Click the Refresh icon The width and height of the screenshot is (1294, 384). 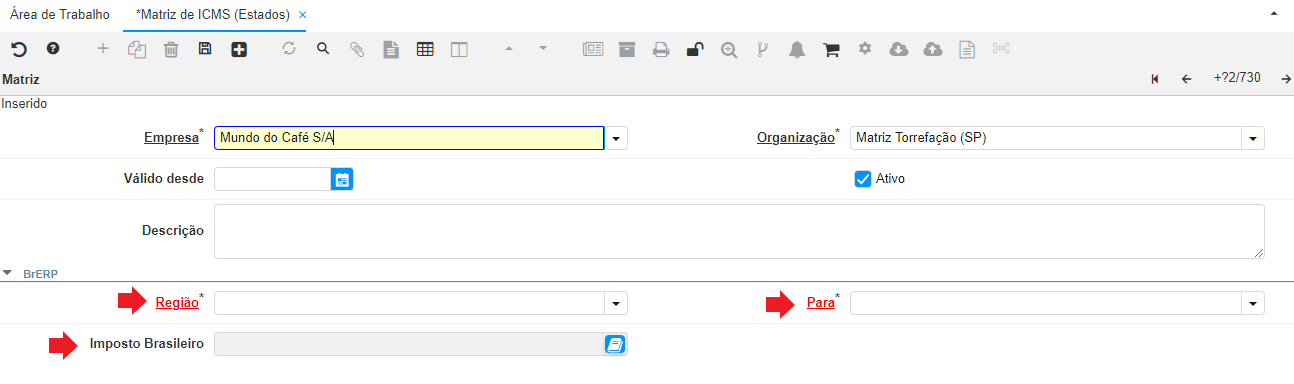click(289, 48)
